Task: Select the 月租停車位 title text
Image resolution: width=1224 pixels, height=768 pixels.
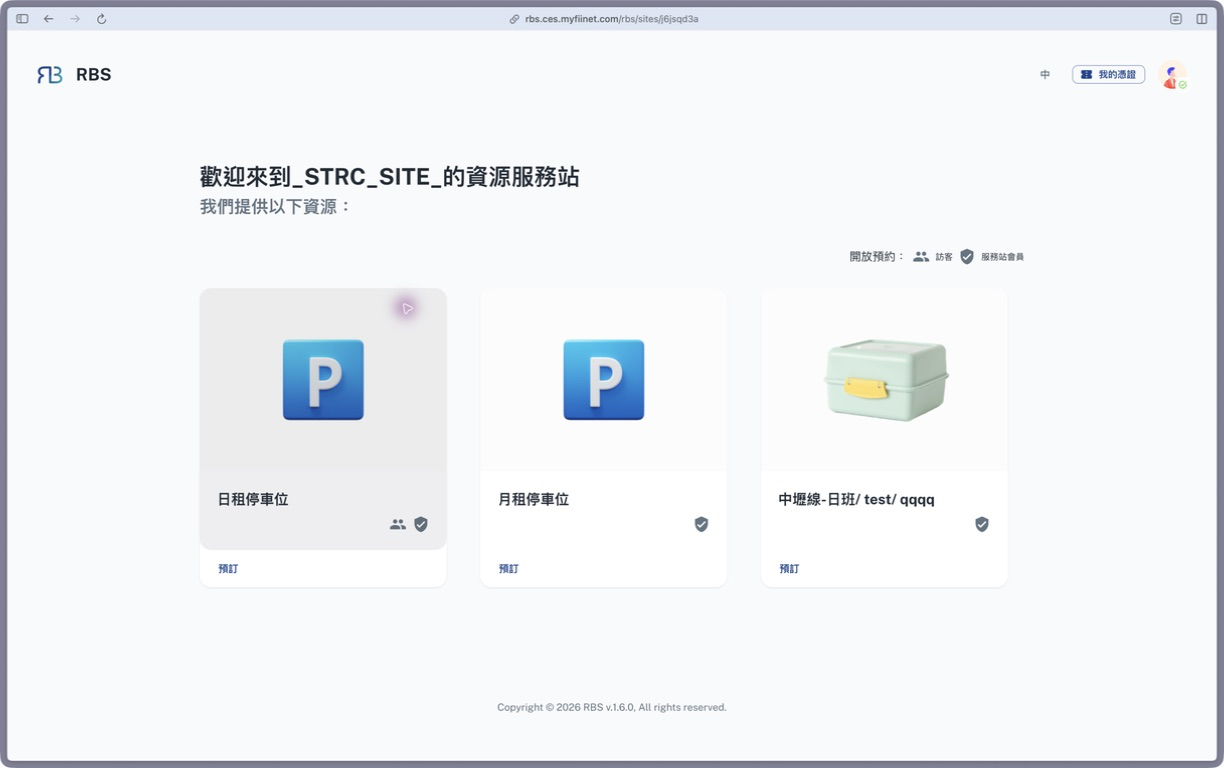Action: click(534, 499)
